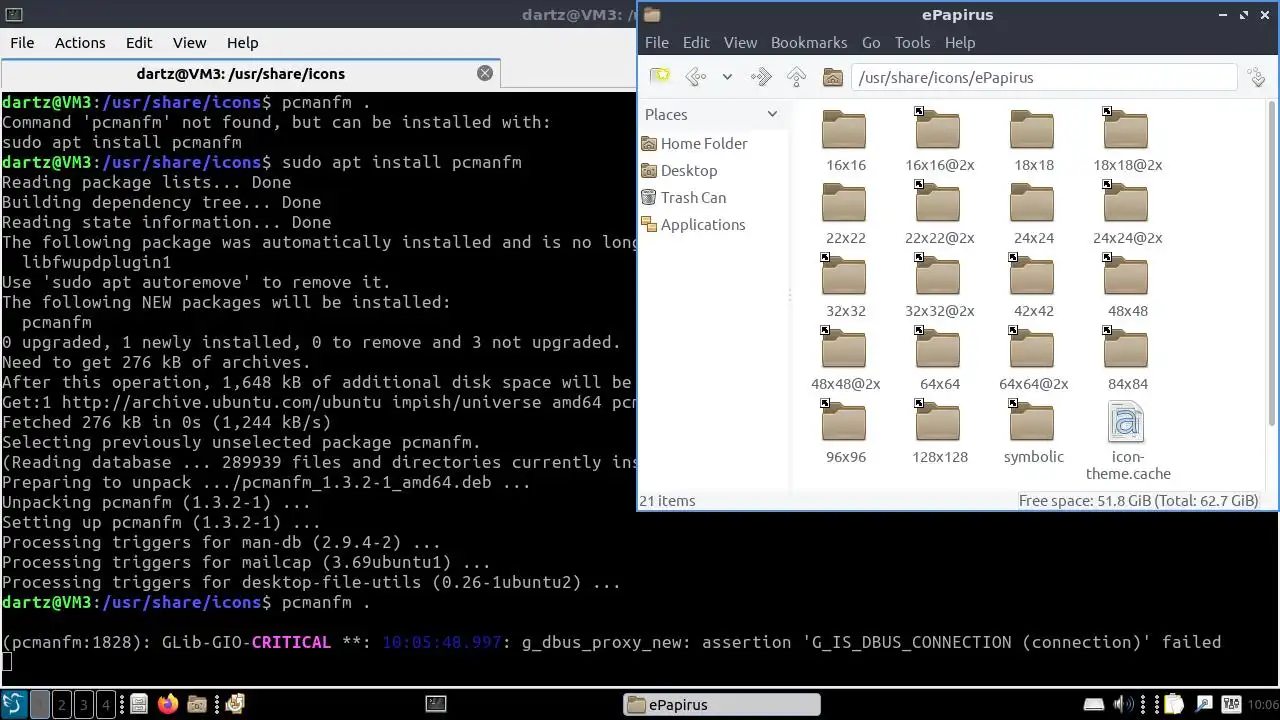Image resolution: width=1280 pixels, height=720 pixels.
Task: Click the path bar /usr/share/icons/ePapirus
Action: (x=1044, y=77)
